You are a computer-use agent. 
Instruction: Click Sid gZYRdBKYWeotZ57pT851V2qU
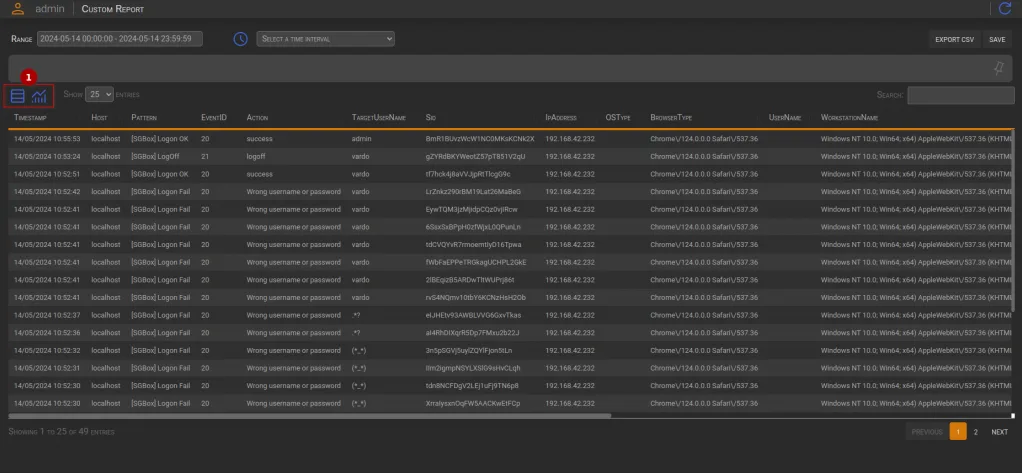(475, 156)
